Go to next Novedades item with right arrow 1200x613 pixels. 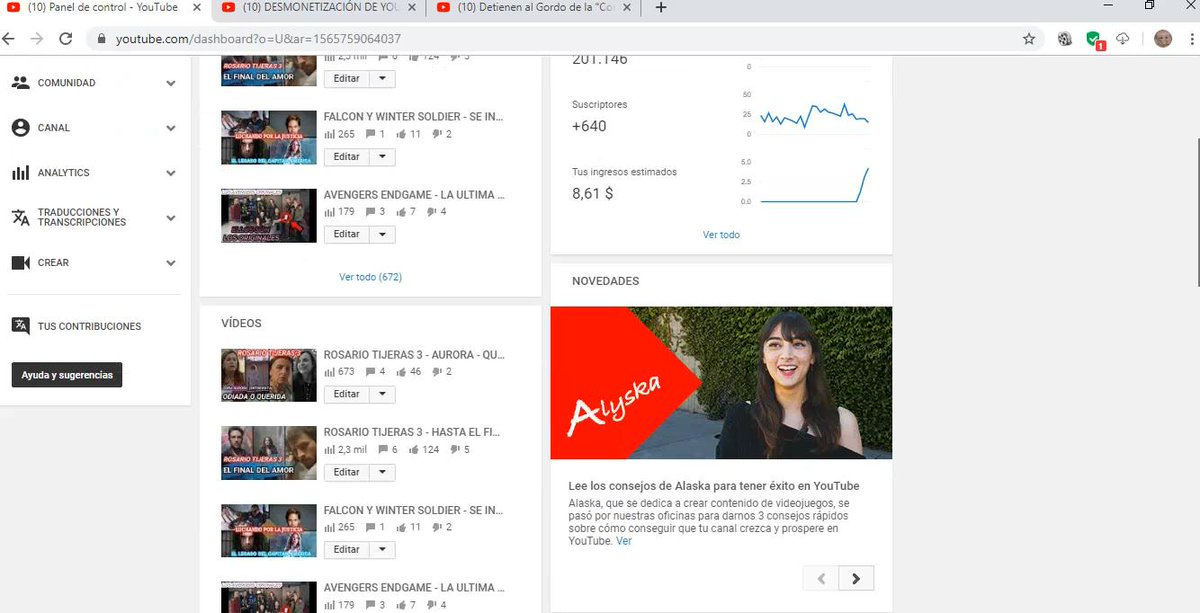click(x=856, y=578)
